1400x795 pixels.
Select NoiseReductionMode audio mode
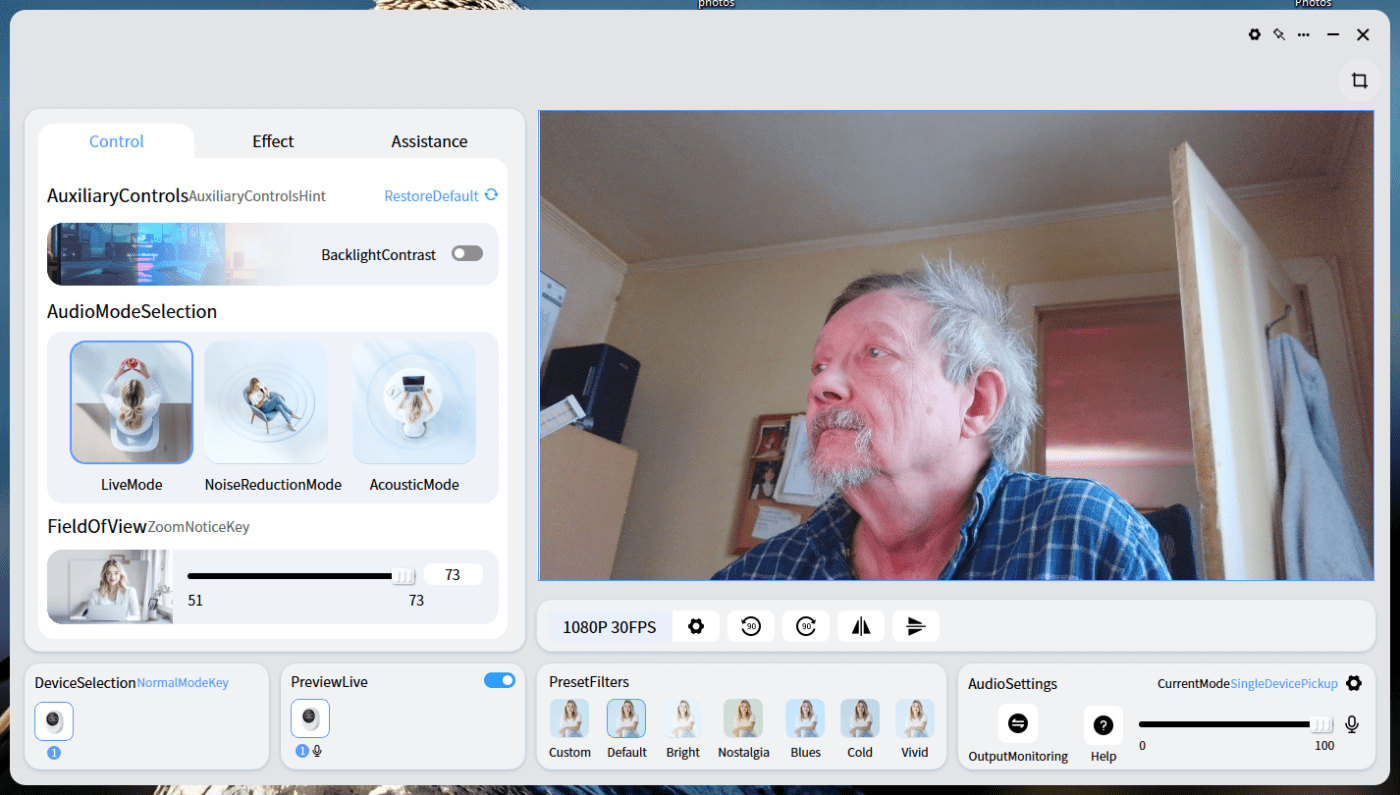266,402
